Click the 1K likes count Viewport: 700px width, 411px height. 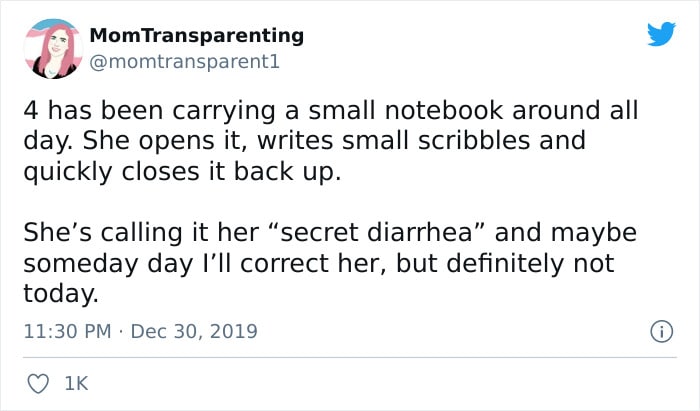click(75, 382)
